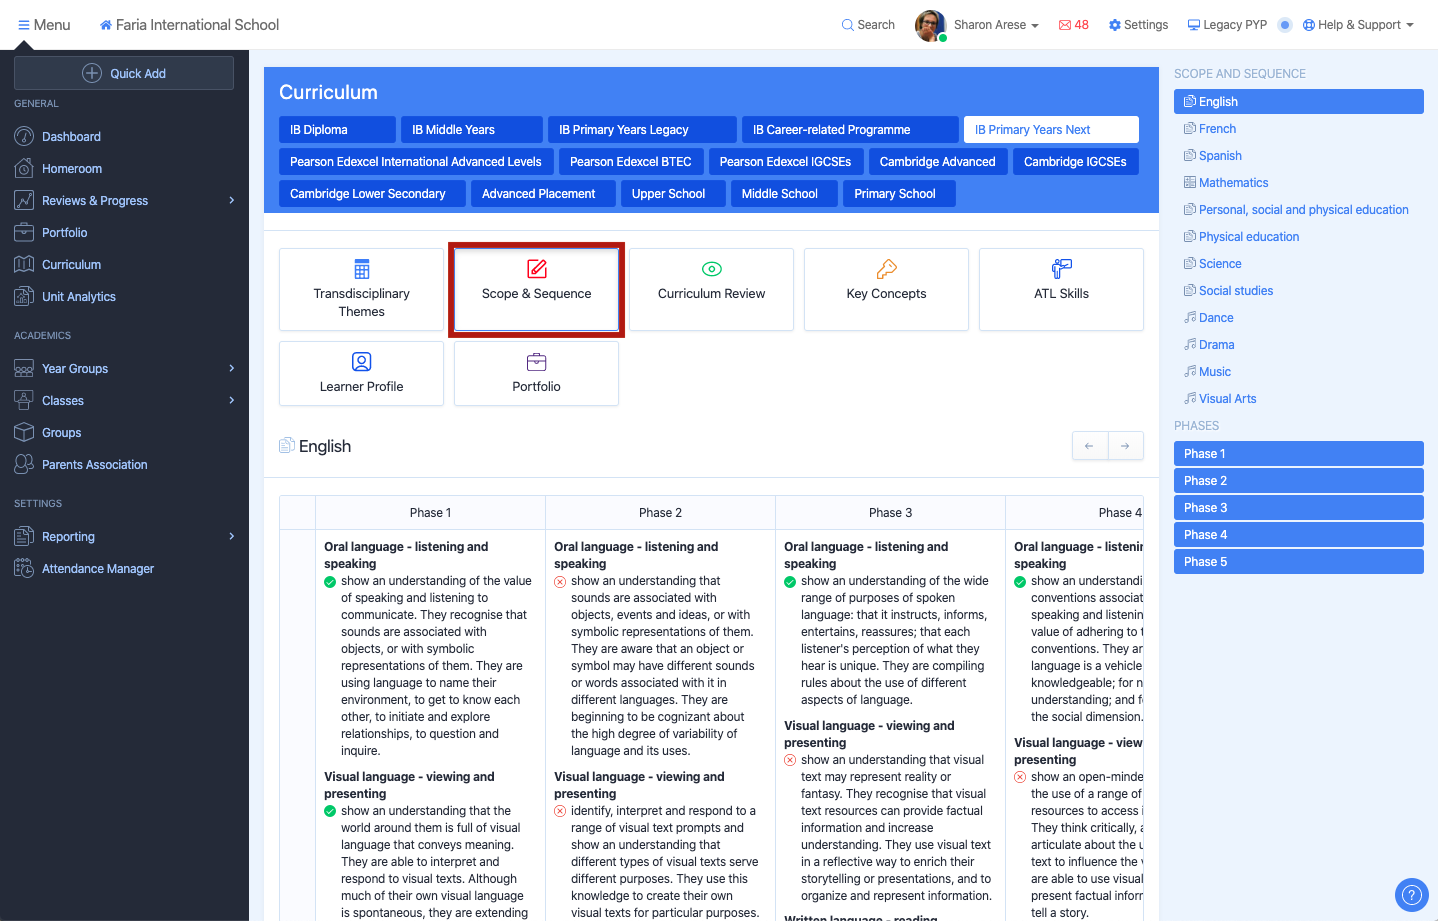Open the mail notifications icon showing 48

click(1073, 25)
